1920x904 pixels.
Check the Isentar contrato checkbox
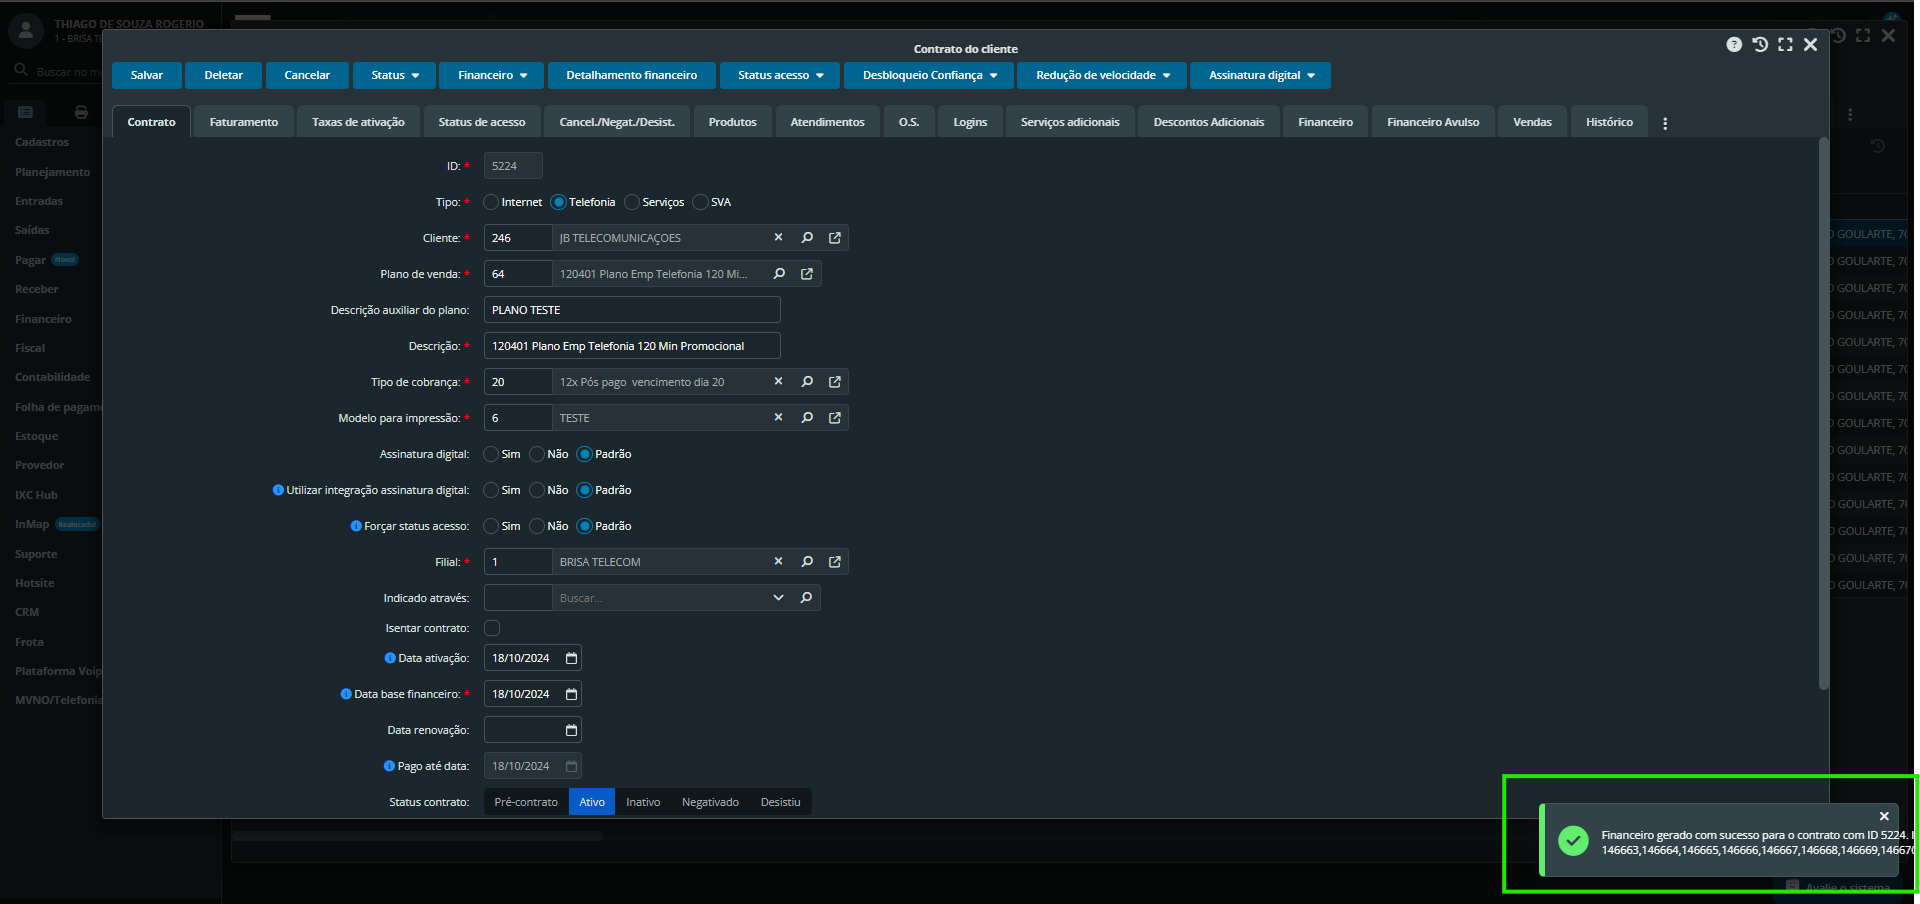(492, 628)
